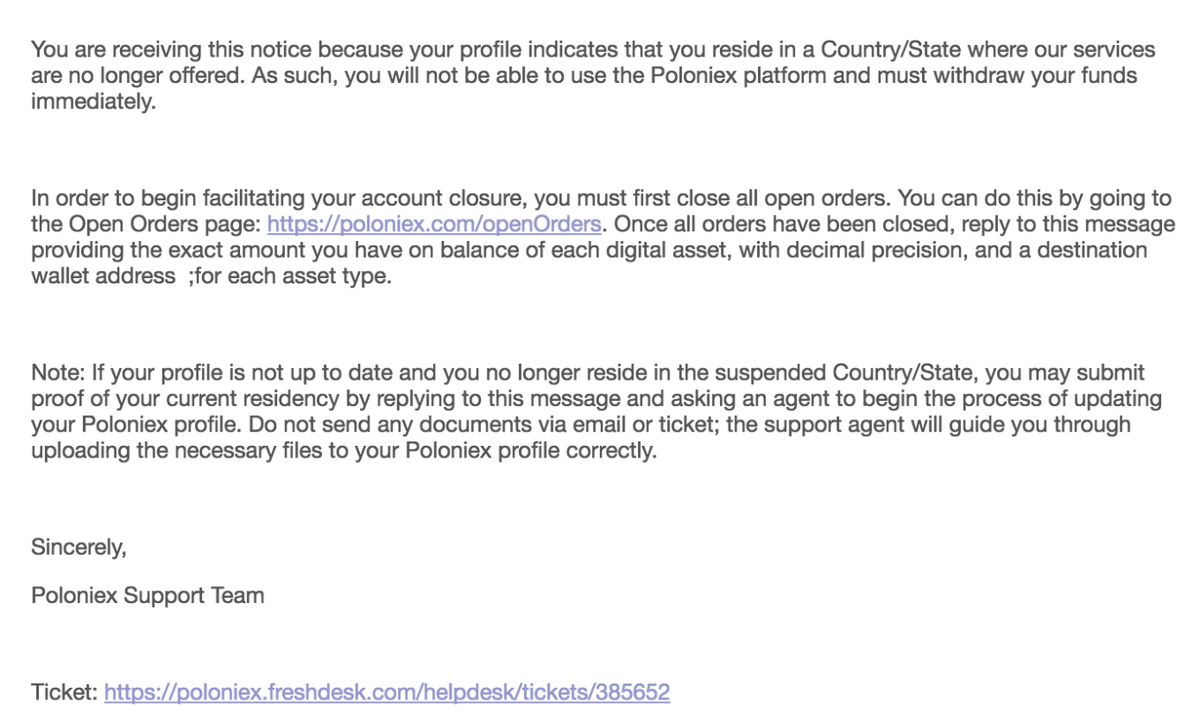Screen dimensions: 1200x724
Task: Click "proof of your current residency" text
Action: [187, 400]
